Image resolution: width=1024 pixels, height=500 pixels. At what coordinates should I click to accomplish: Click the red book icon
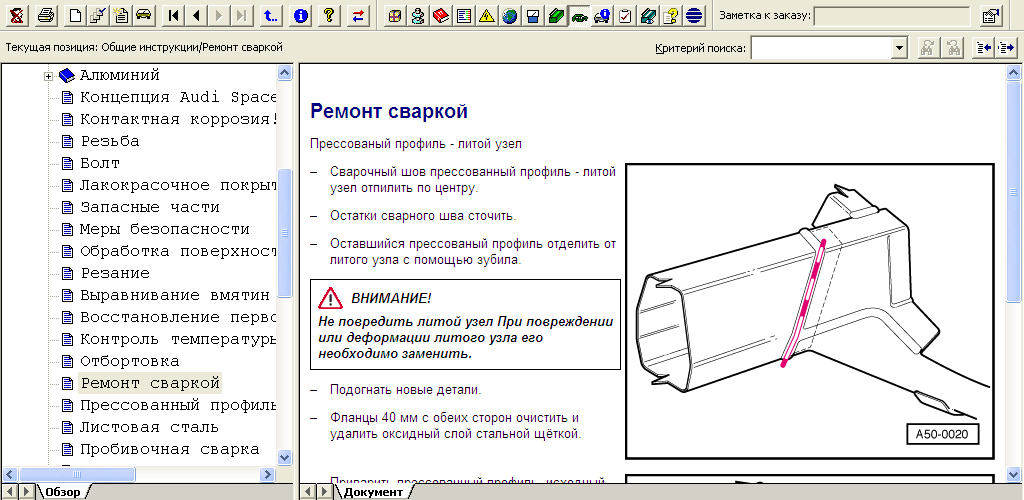click(441, 15)
